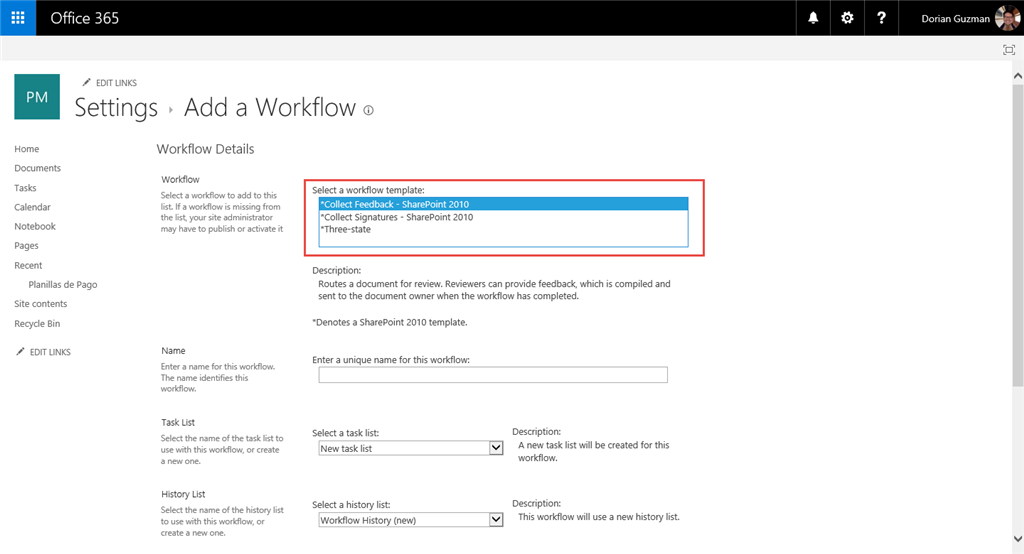Click the vertical scrollbar thumb
The height and width of the screenshot is (554, 1024).
pyautogui.click(x=1017, y=235)
